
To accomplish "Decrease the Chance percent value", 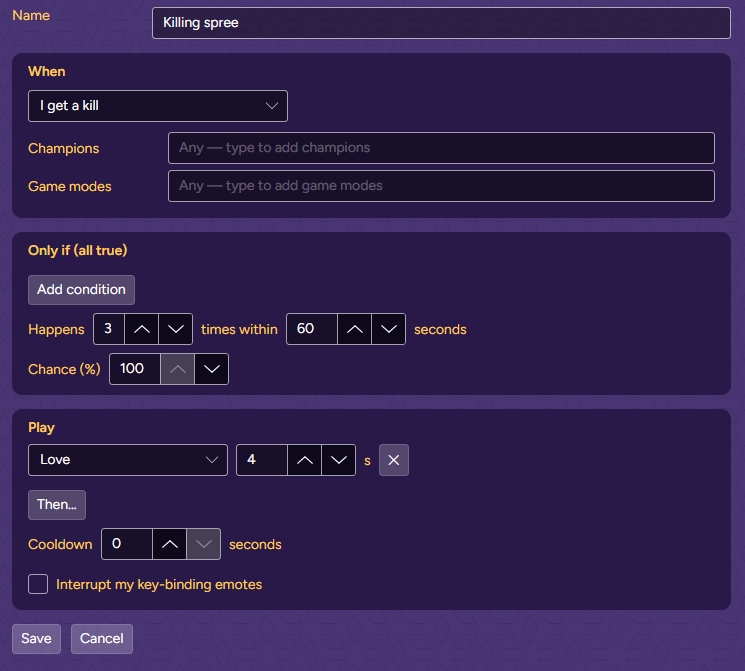I will tap(211, 369).
